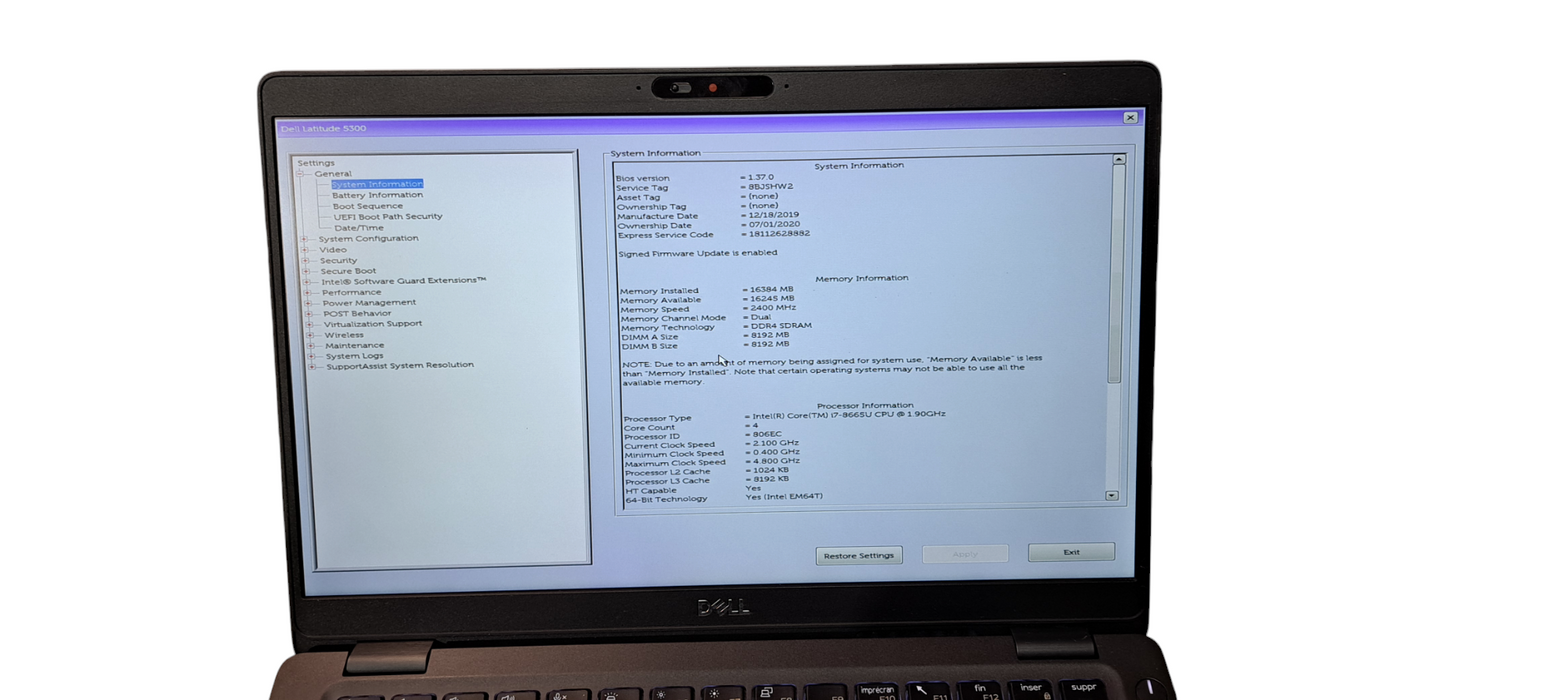Select the Wireless category label
The height and width of the screenshot is (700, 1554).
click(344, 335)
